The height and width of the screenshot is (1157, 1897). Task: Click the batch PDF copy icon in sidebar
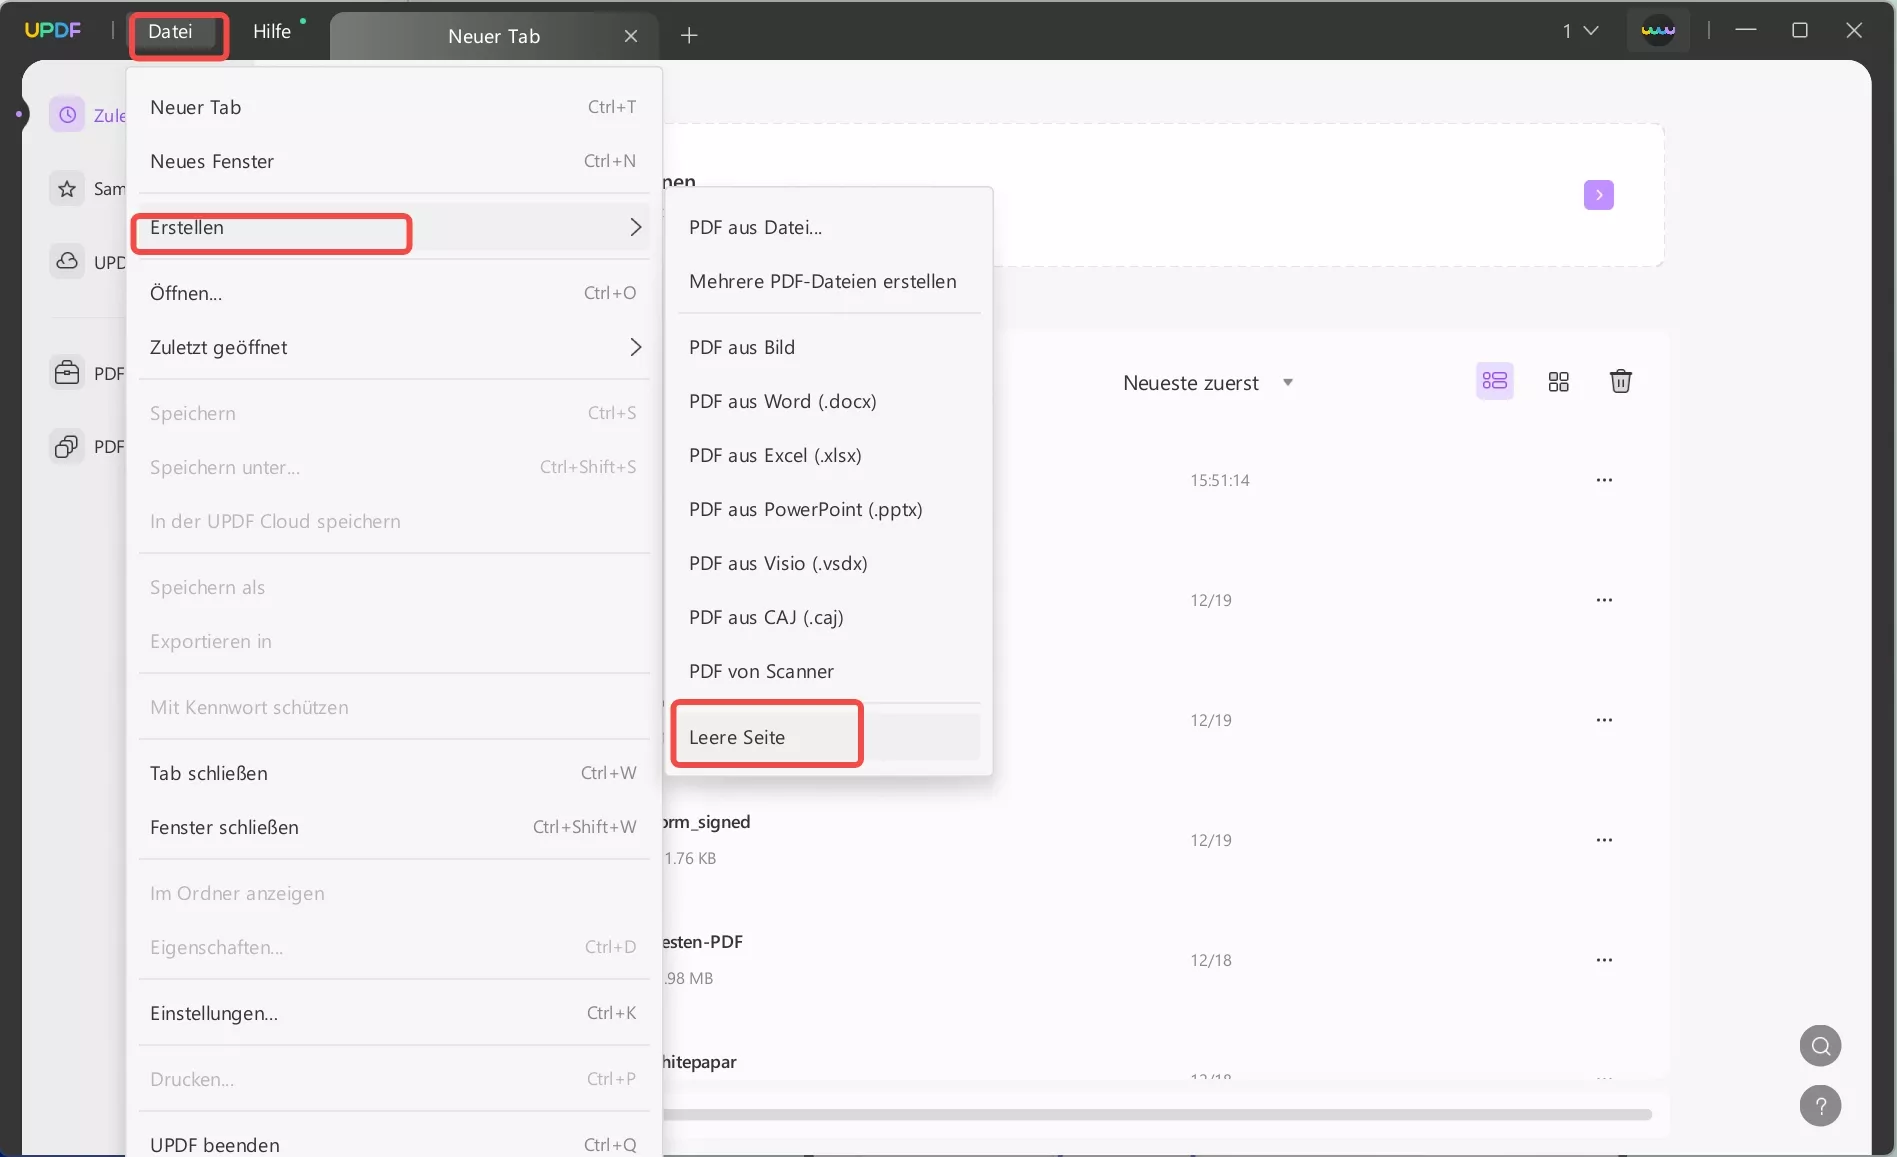tap(67, 446)
